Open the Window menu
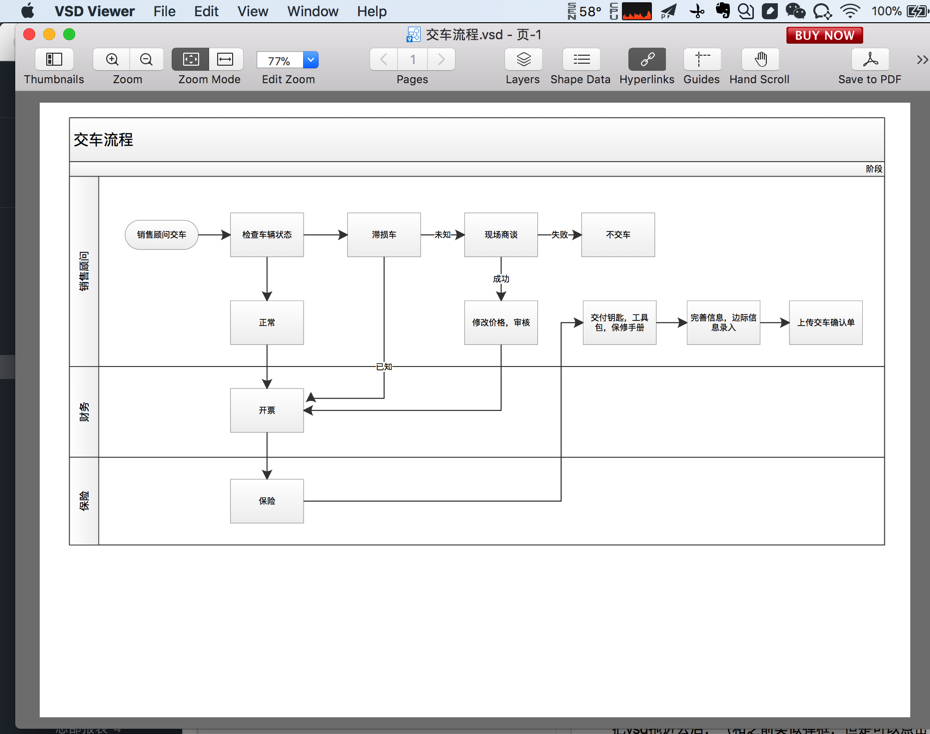The height and width of the screenshot is (734, 930). coord(313,11)
